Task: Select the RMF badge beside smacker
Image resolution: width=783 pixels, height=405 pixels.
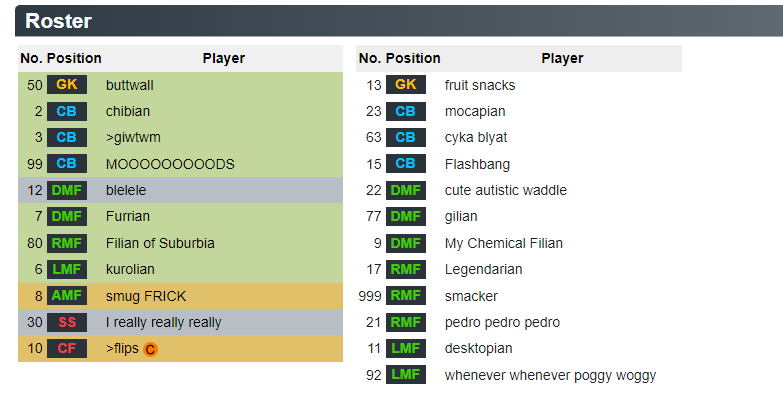Action: [x=405, y=296]
